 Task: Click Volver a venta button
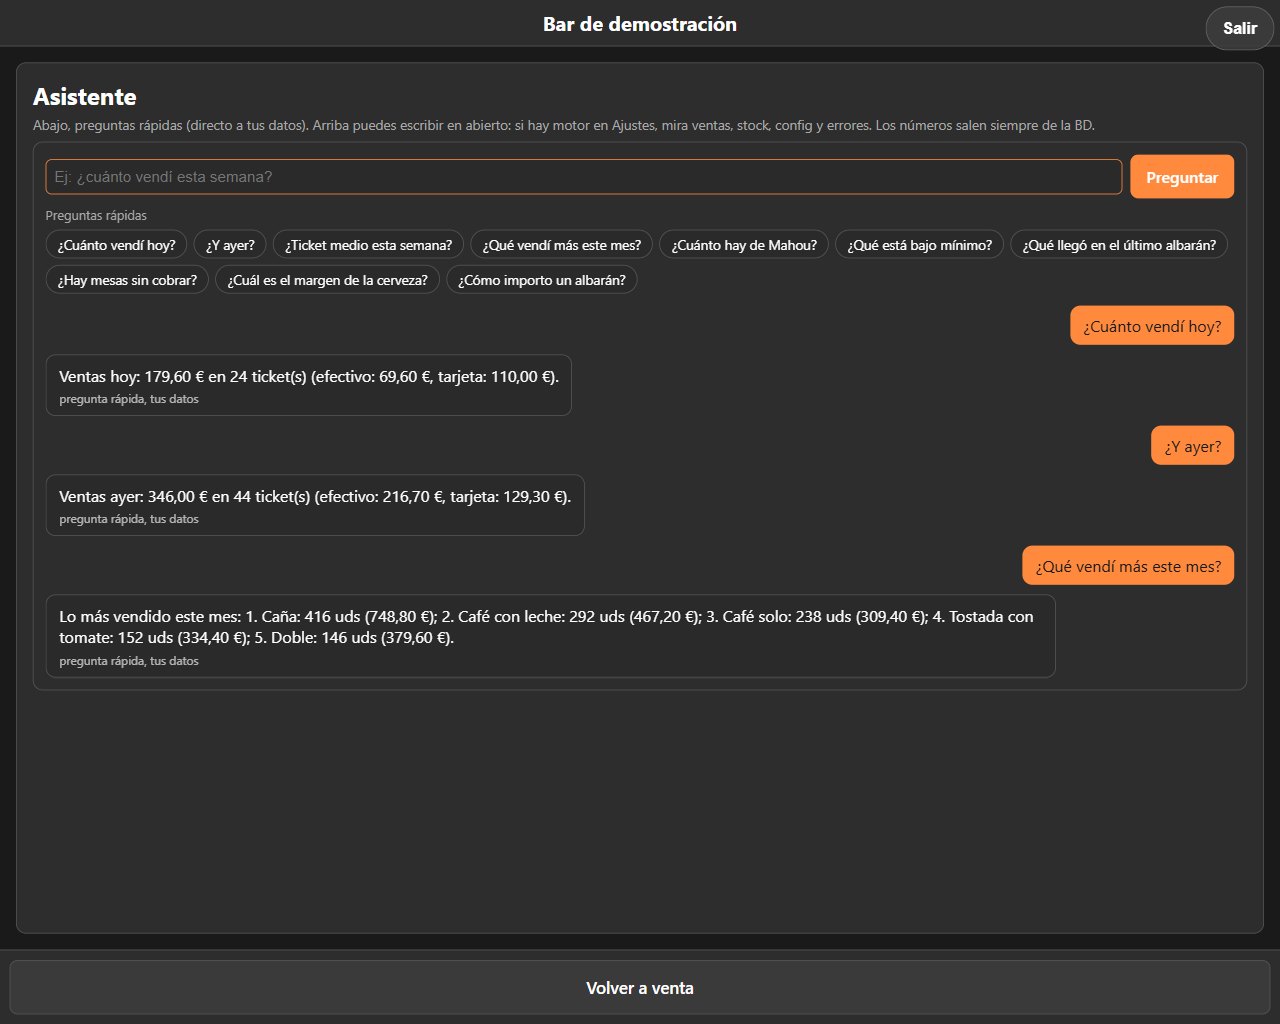tap(640, 988)
